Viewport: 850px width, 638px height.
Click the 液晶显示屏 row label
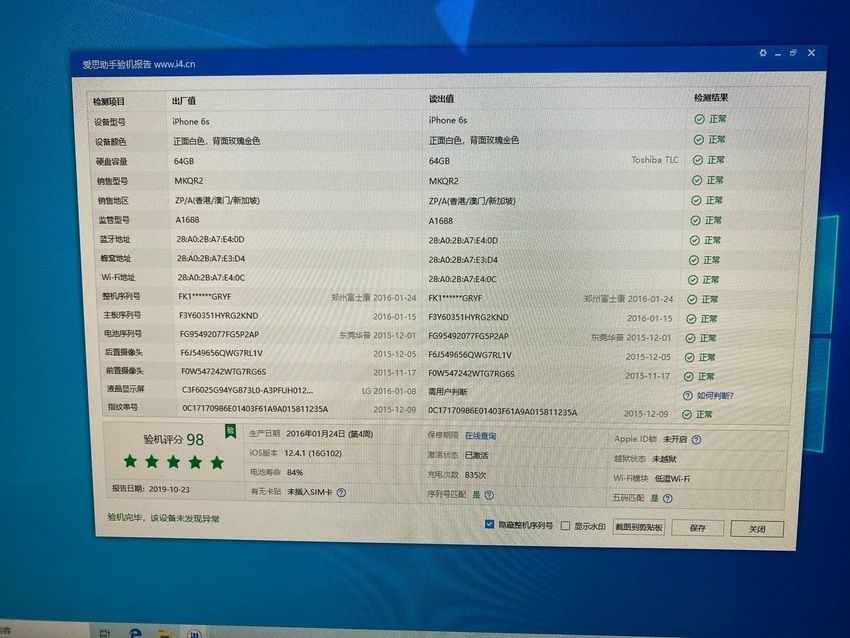tap(125, 389)
